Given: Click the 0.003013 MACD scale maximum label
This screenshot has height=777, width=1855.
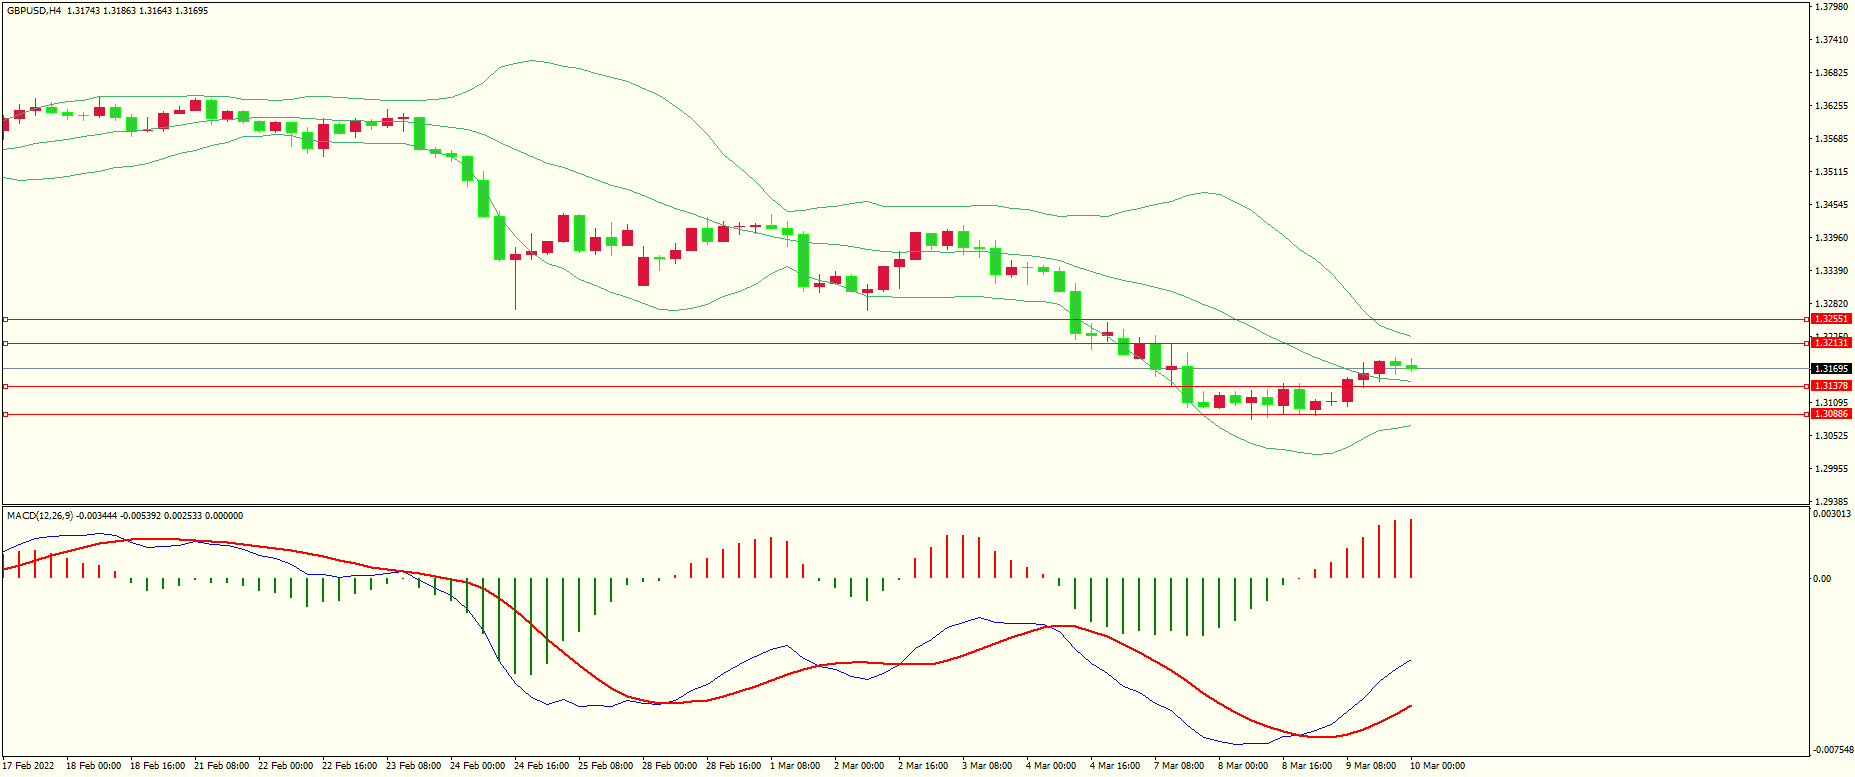Looking at the screenshot, I should click(x=1831, y=514).
